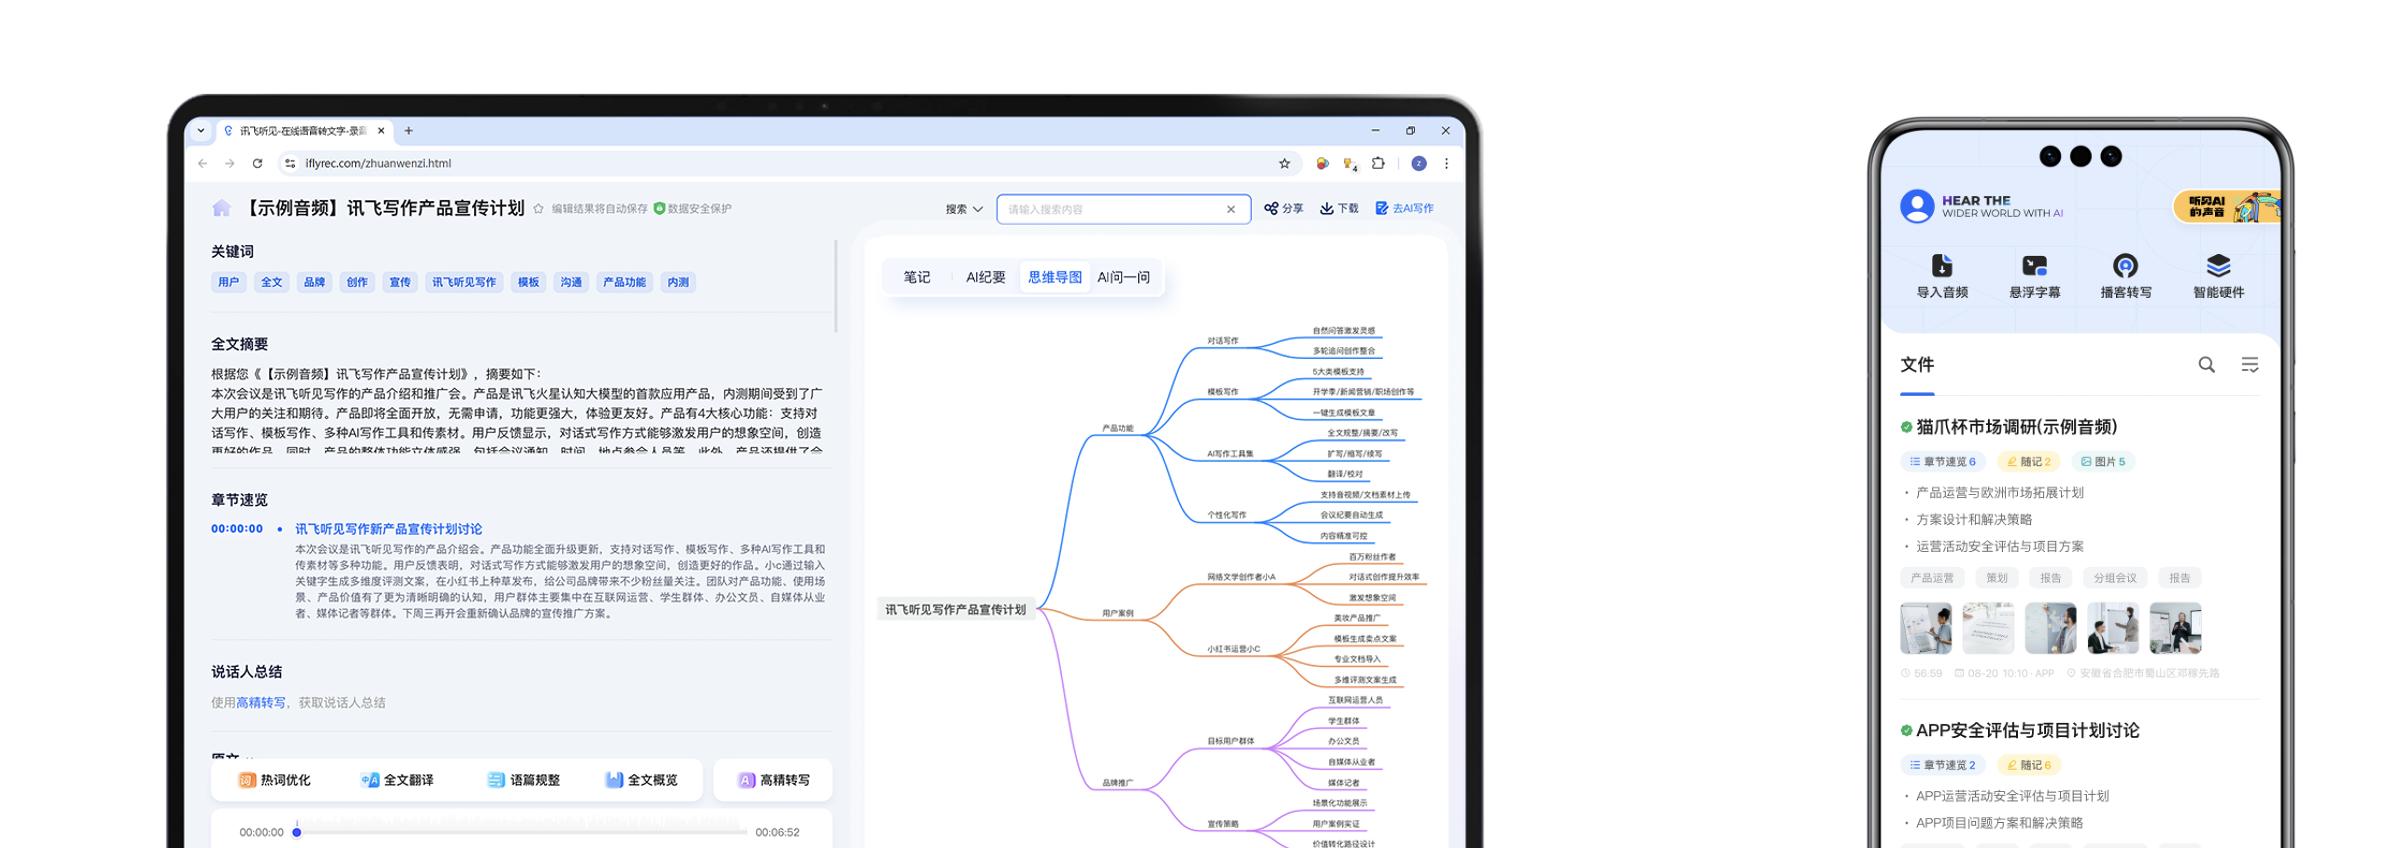This screenshot has width=2386, height=848.
Task: Click the keyword panel vertical scrollbar
Action: [x=835, y=286]
